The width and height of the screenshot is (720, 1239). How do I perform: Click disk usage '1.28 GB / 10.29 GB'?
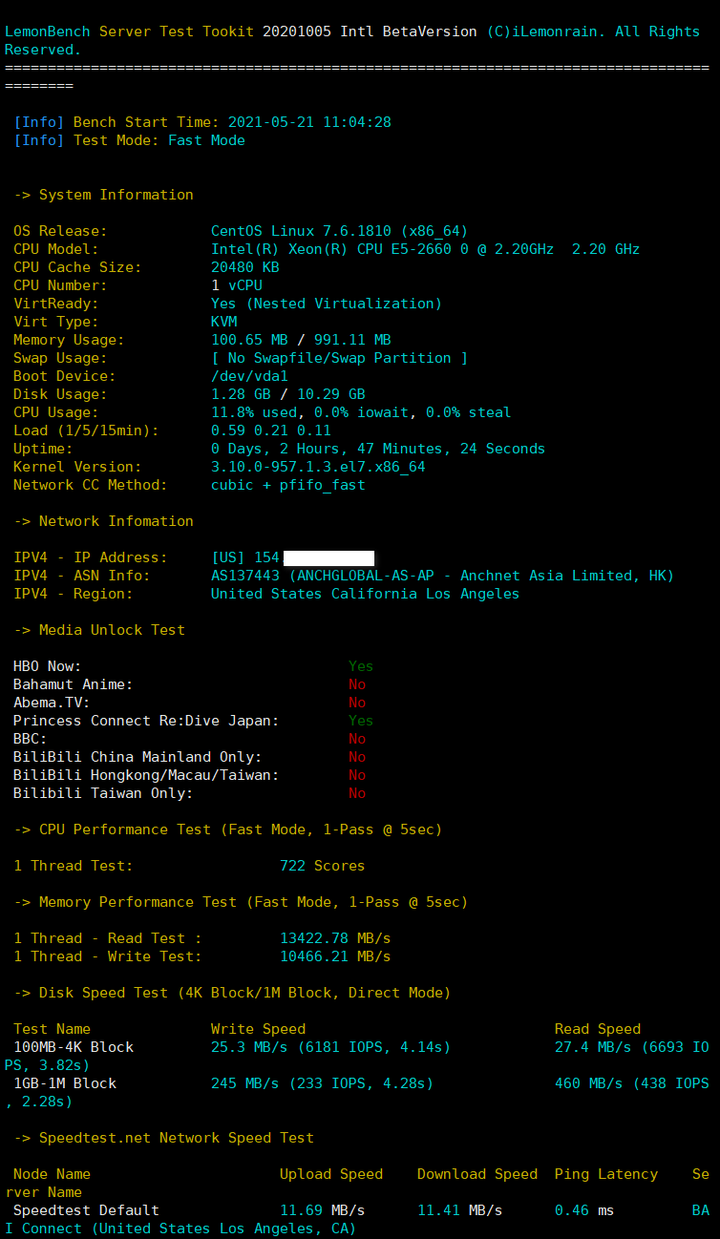288,394
